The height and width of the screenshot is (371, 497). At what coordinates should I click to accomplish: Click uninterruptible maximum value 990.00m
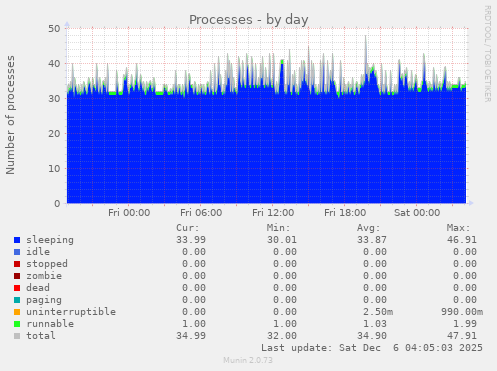462,312
